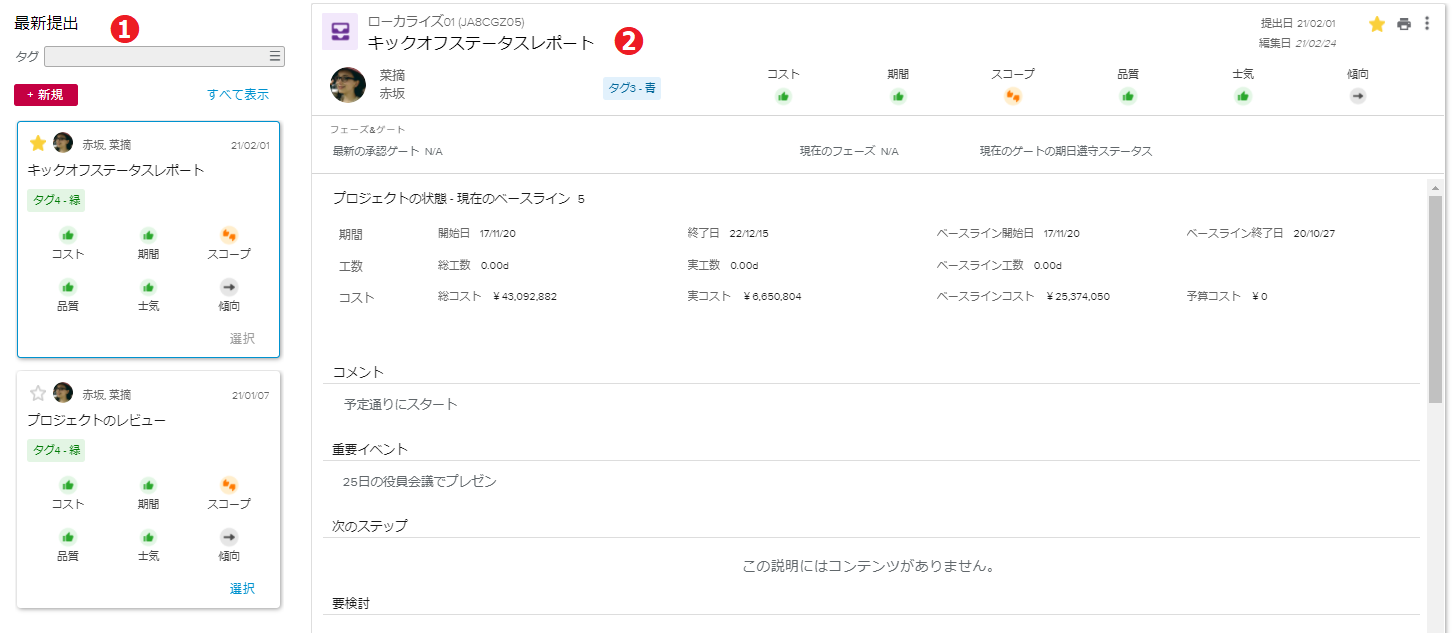Star the プロジェクトのレビュー report card

(38, 393)
